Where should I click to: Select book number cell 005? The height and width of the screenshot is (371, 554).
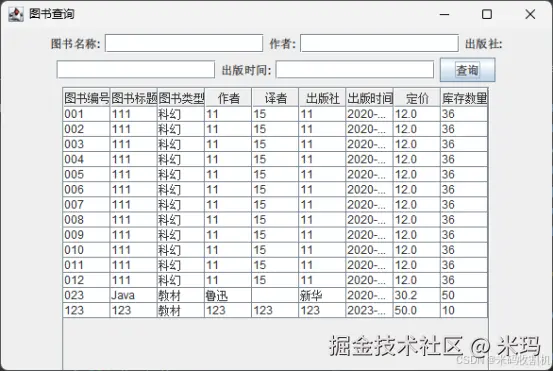pyautogui.click(x=87, y=175)
